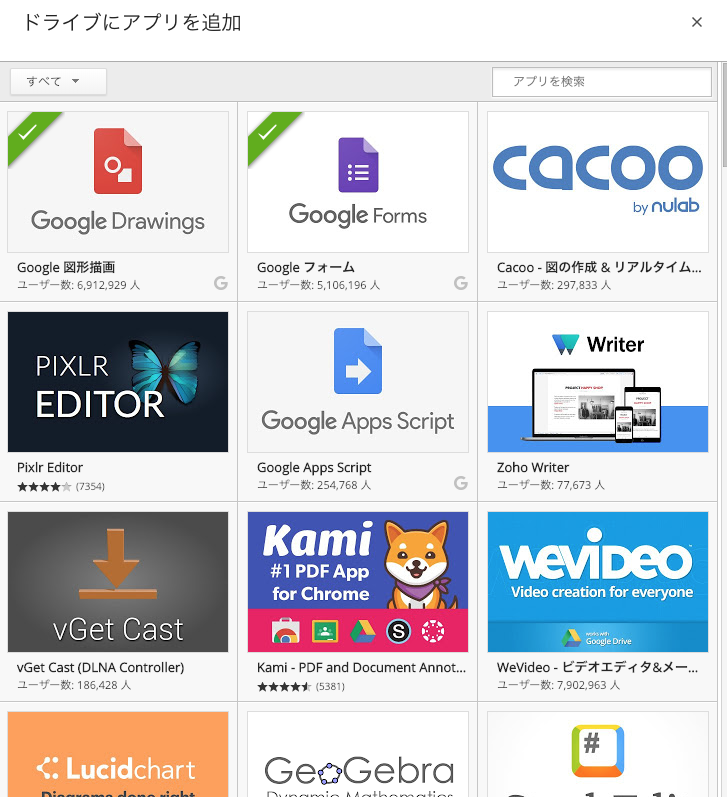Click the ユーザー数: 186,428 人 text
727x797 pixels.
[74, 685]
